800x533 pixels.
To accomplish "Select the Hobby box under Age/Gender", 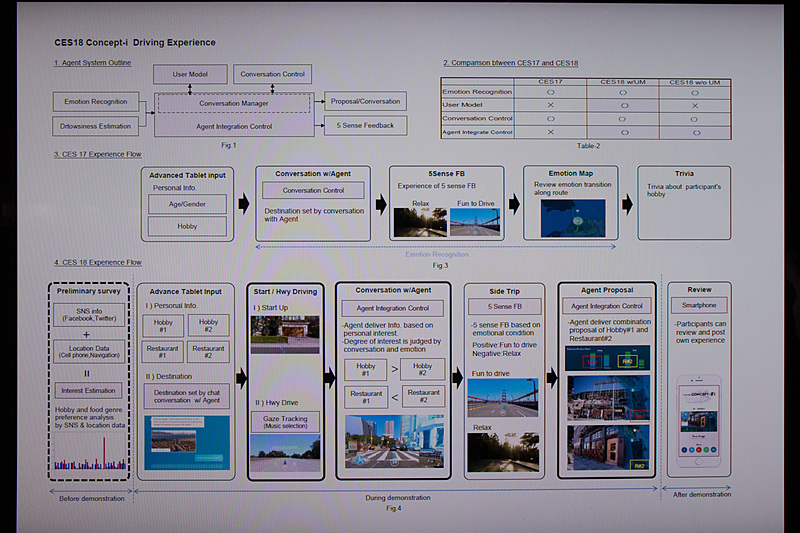I will tap(187, 226).
